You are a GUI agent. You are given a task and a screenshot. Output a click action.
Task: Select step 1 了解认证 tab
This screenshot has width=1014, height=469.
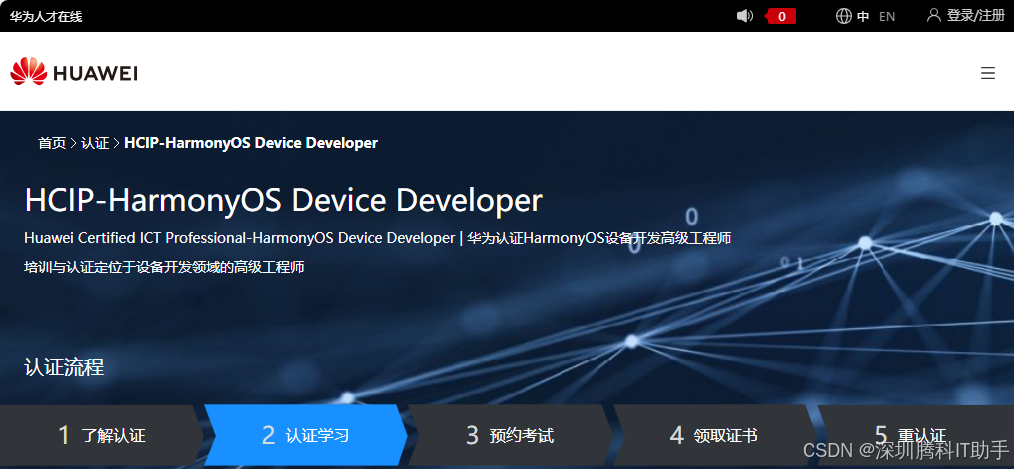[x=102, y=435]
